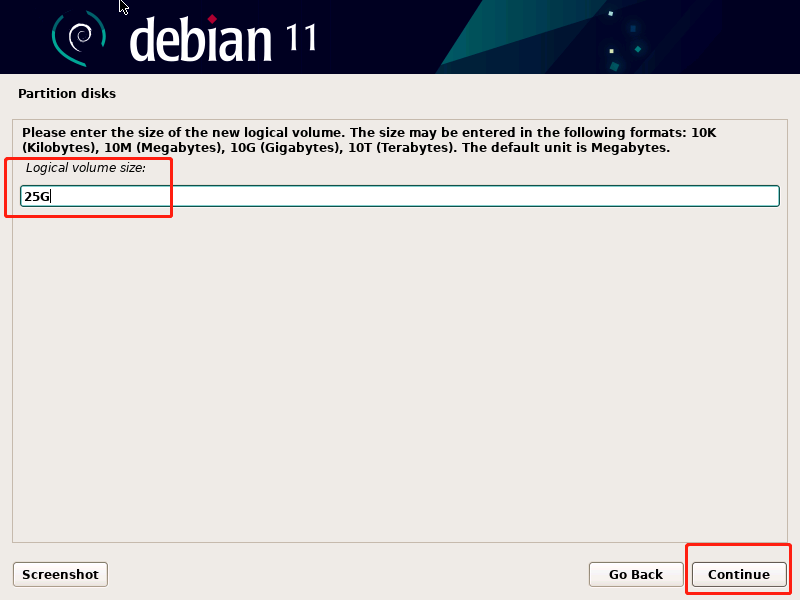
Task: Click the empty panel area below the input
Action: pyautogui.click(x=399, y=372)
